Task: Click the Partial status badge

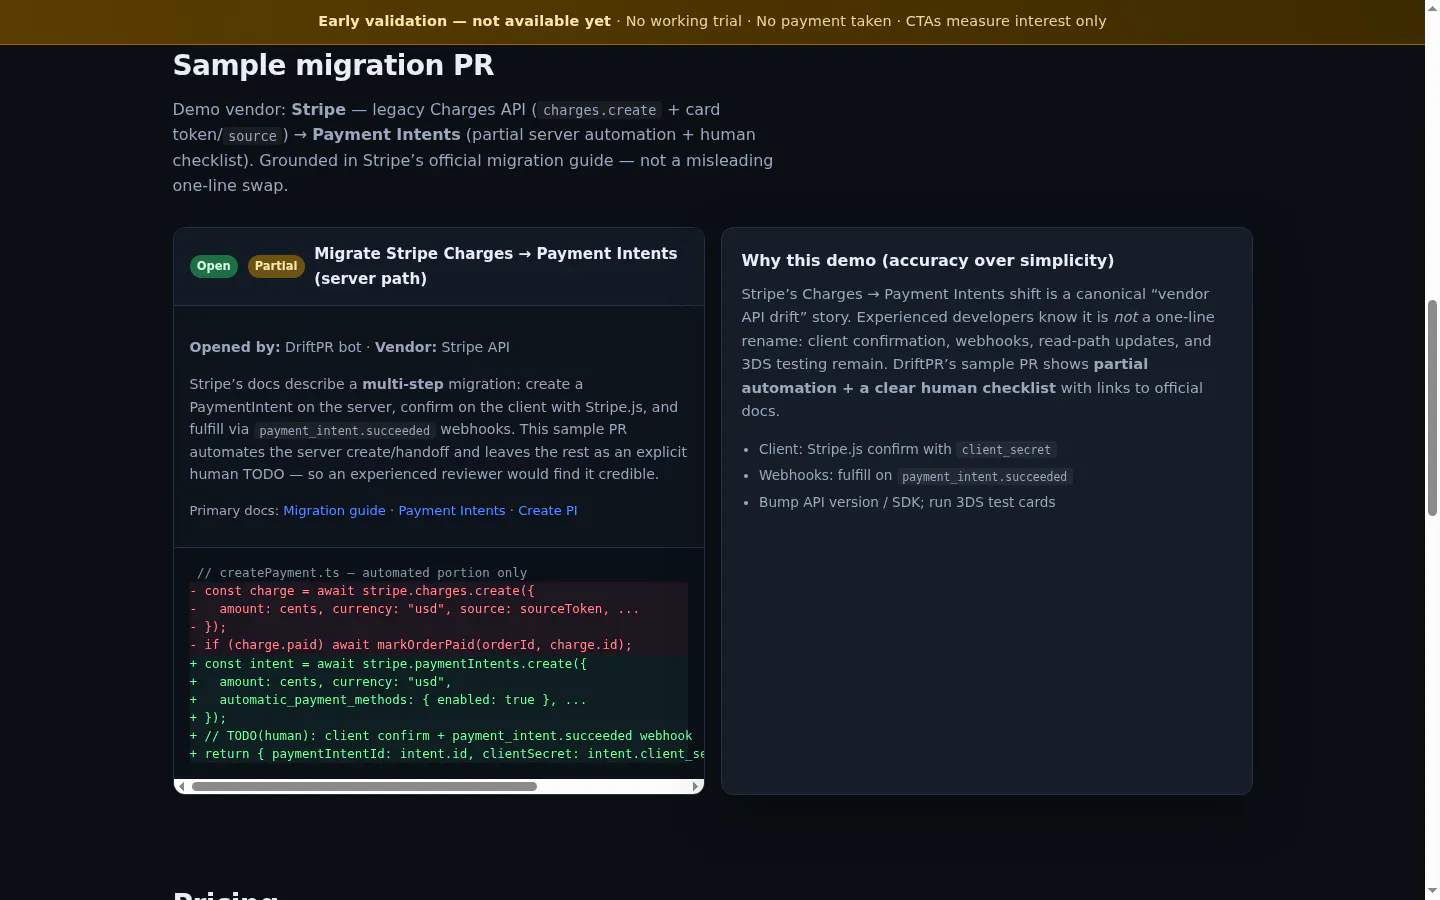Action: 276,266
